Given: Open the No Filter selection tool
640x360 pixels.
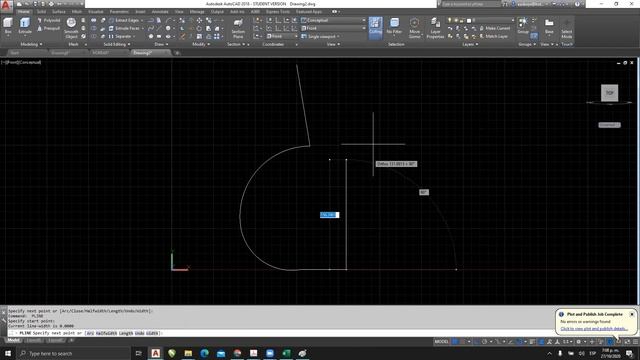Looking at the screenshot, I should [x=394, y=26].
